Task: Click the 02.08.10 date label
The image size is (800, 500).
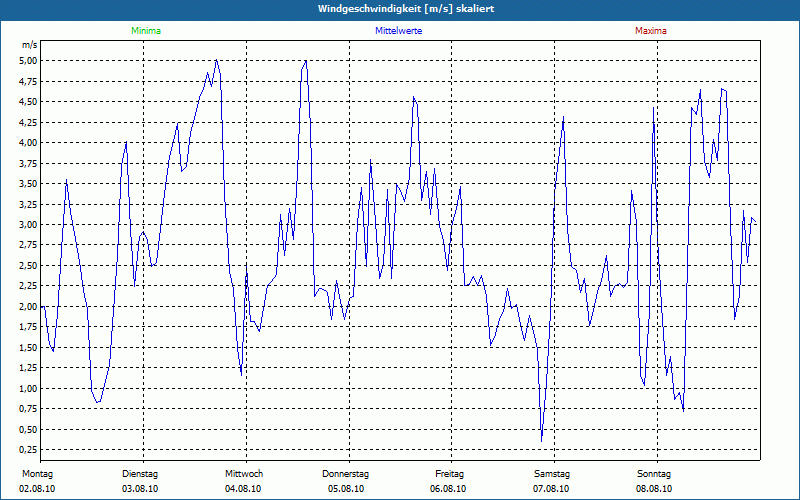Action: (37, 489)
